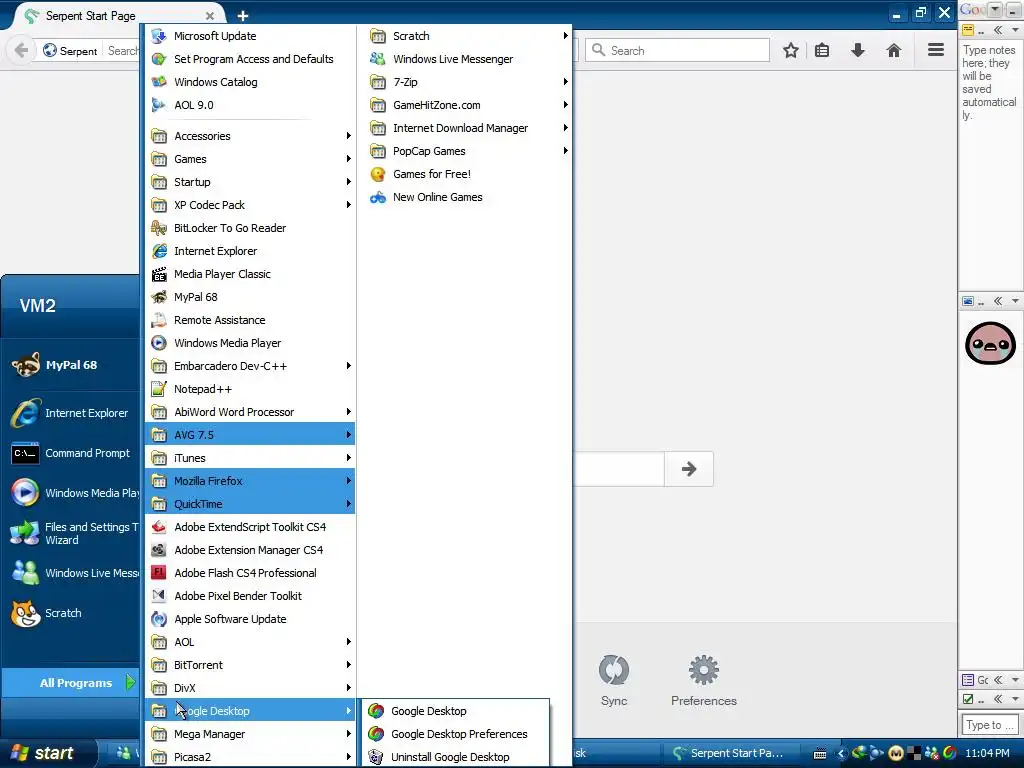1024x768 pixels.
Task: Launch Adobe ExtendScript Toolkit CS4
Action: tap(250, 527)
